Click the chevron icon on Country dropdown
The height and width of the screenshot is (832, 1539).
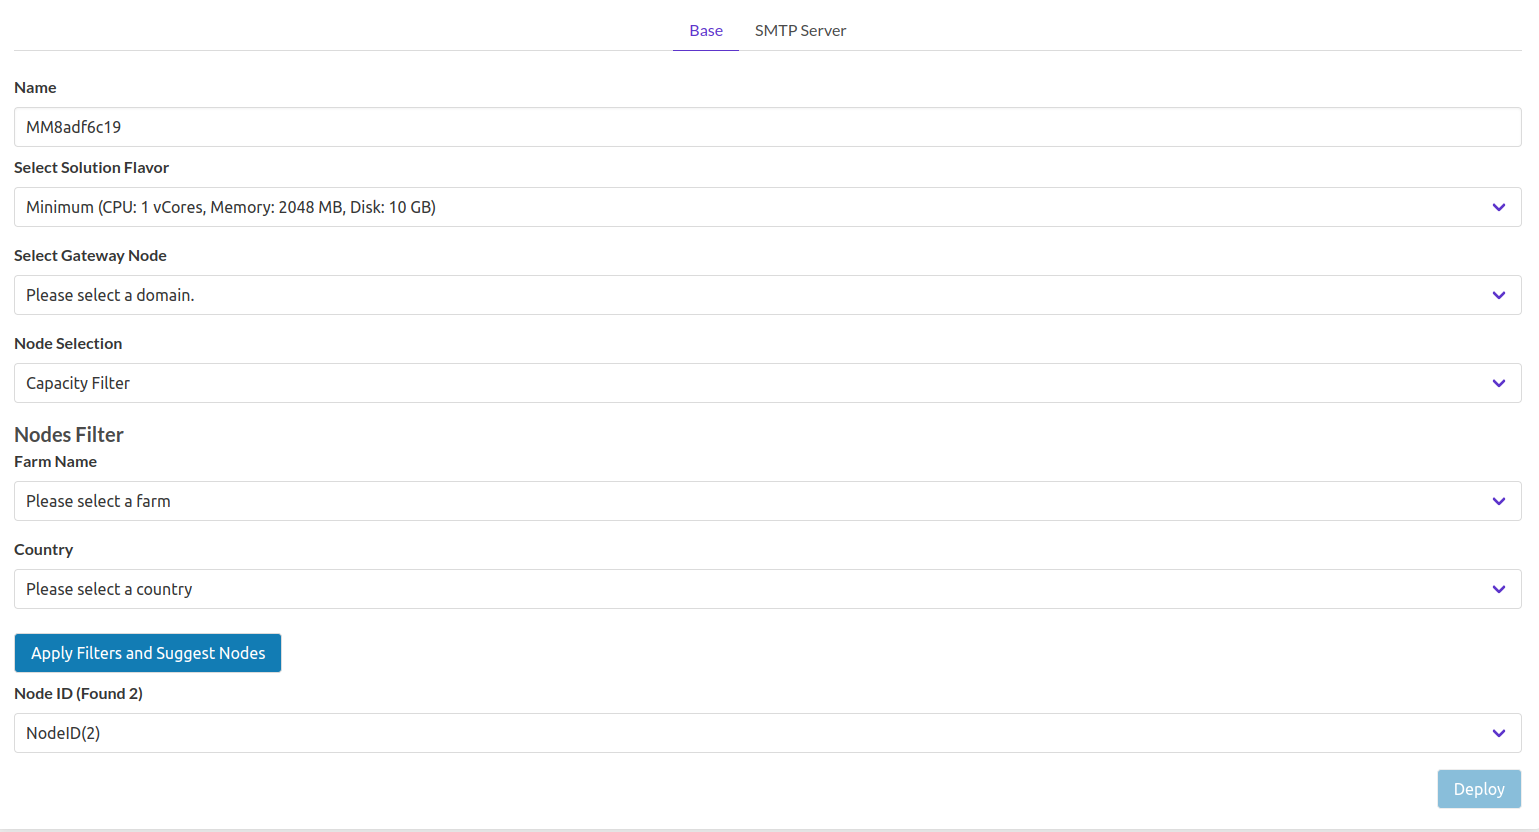pos(1498,589)
